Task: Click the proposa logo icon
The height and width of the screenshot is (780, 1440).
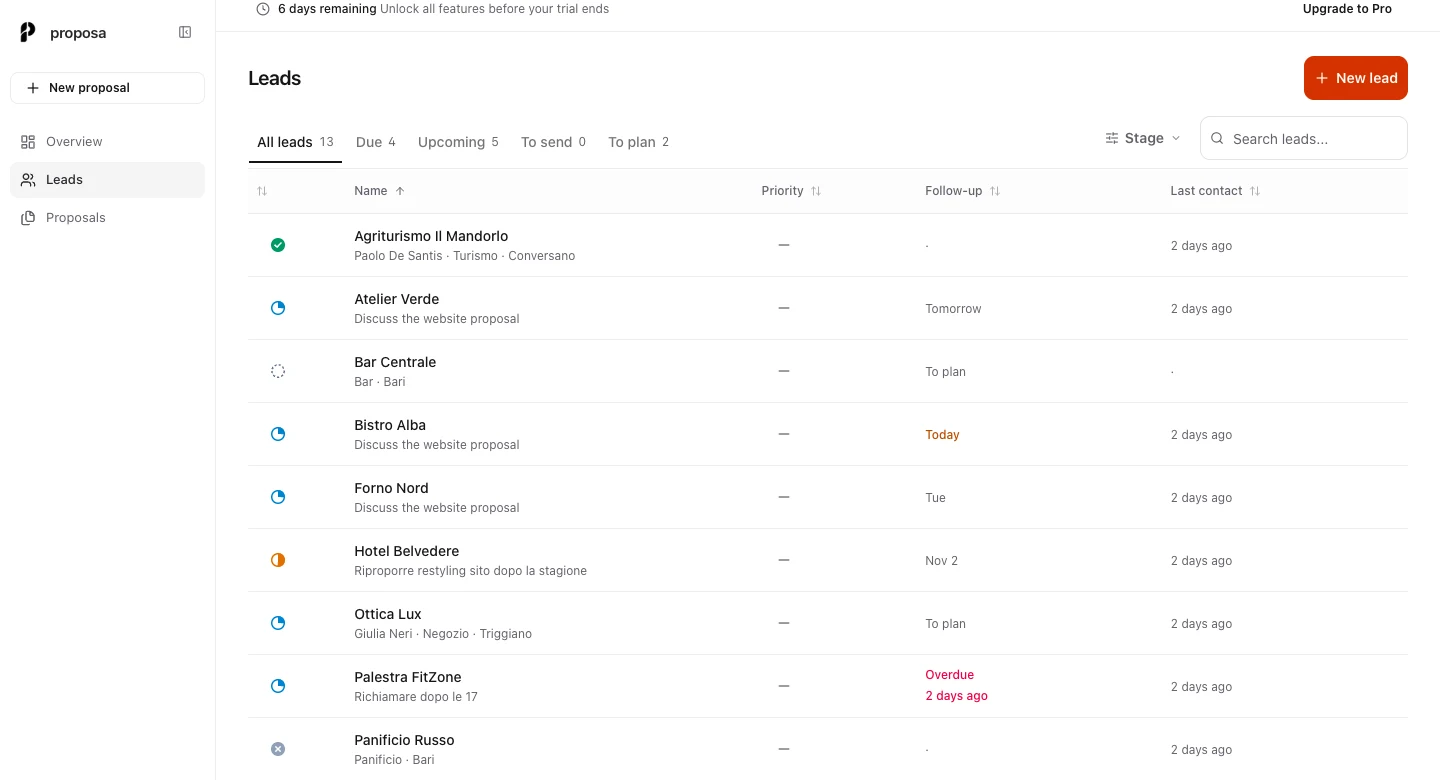Action: (x=28, y=33)
